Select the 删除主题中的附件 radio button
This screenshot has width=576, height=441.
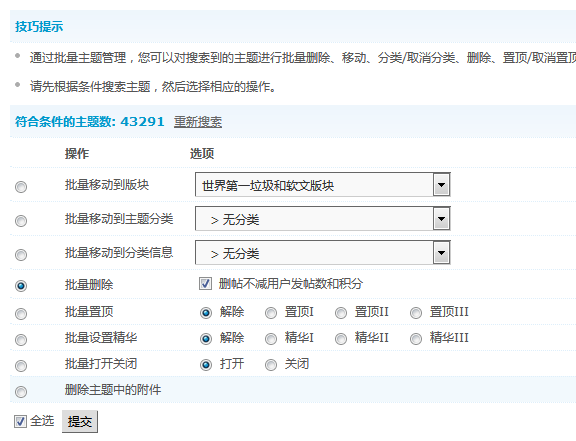point(21,392)
